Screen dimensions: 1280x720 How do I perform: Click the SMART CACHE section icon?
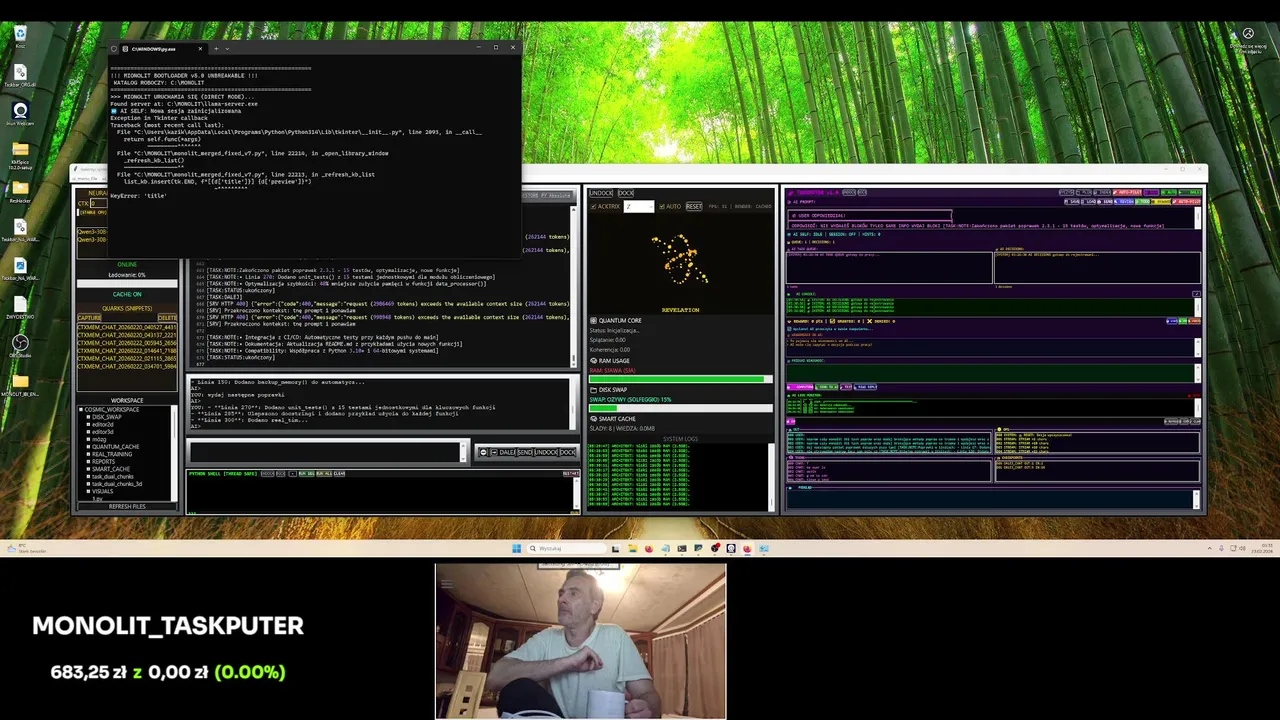pos(594,419)
